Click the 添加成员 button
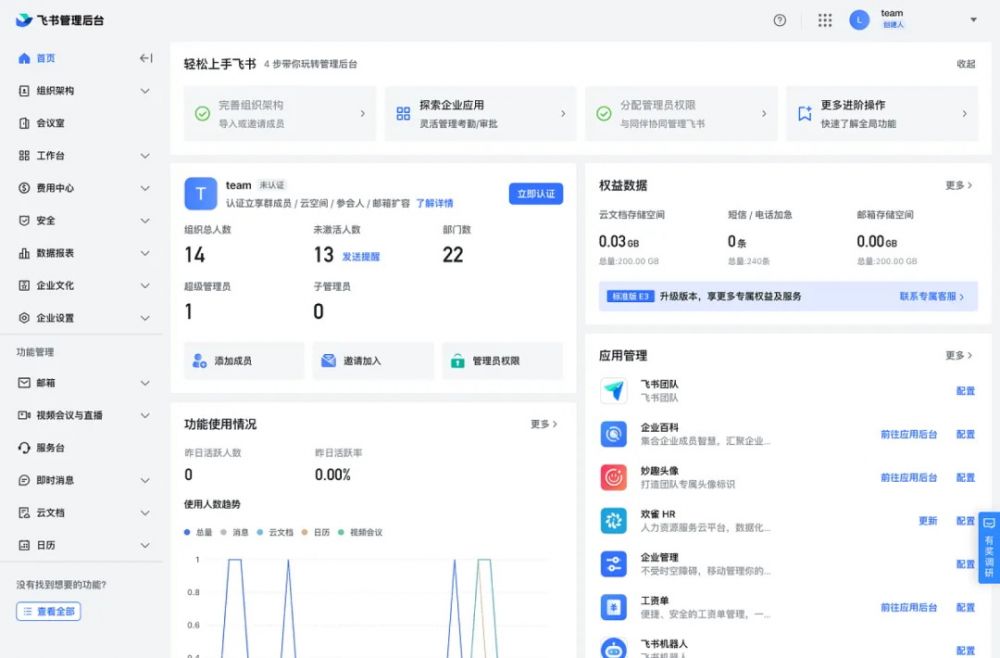The image size is (1000, 658). tap(244, 361)
